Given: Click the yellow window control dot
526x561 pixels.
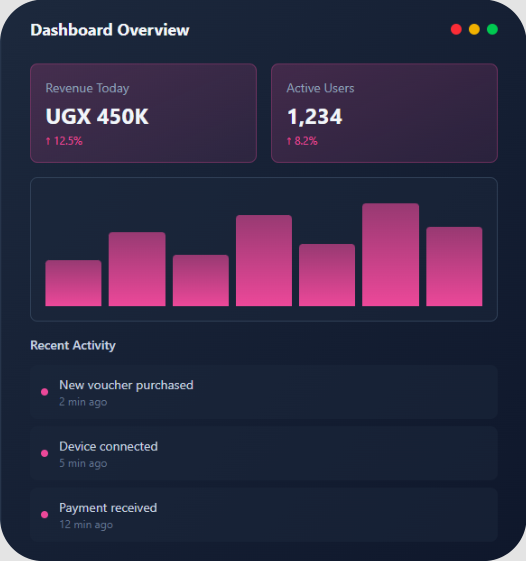Looking at the screenshot, I should pyautogui.click(x=474, y=29).
